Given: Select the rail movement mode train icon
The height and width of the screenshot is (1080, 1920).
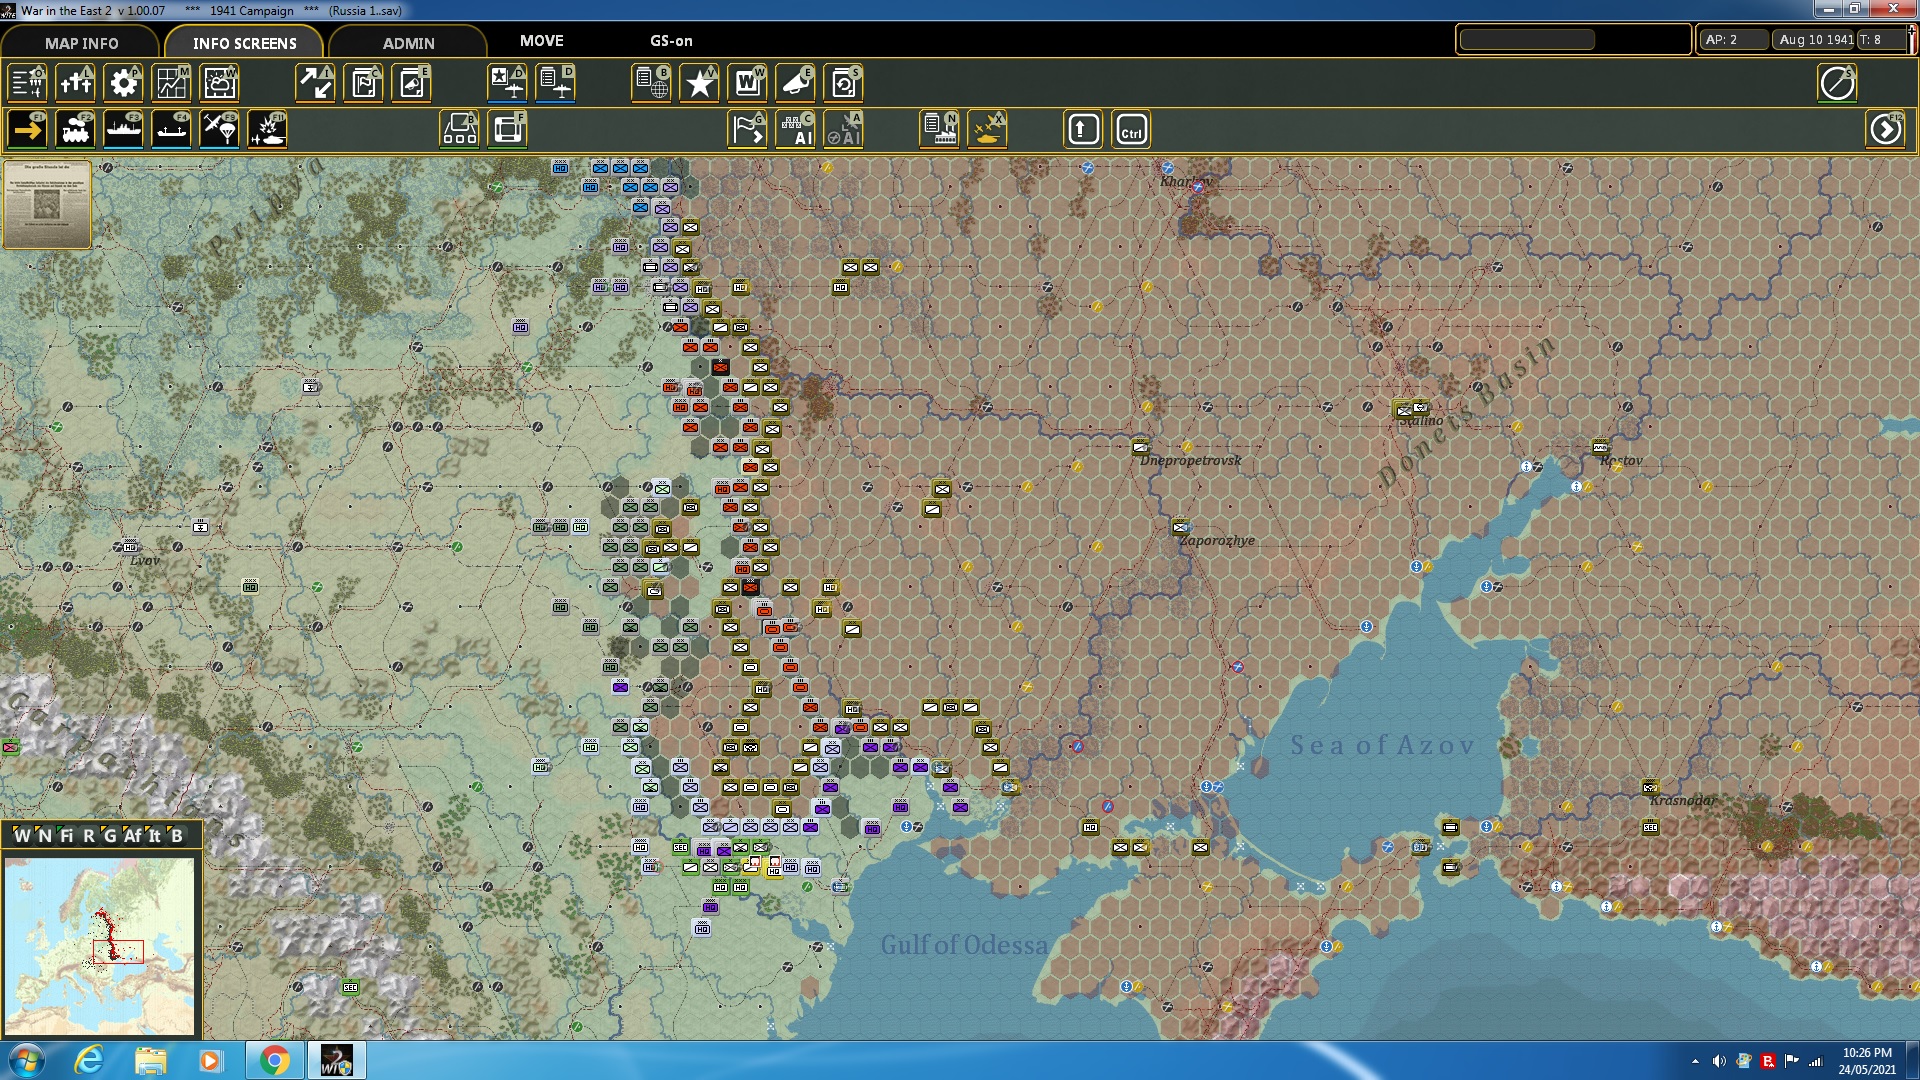Looking at the screenshot, I should pyautogui.click(x=75, y=130).
